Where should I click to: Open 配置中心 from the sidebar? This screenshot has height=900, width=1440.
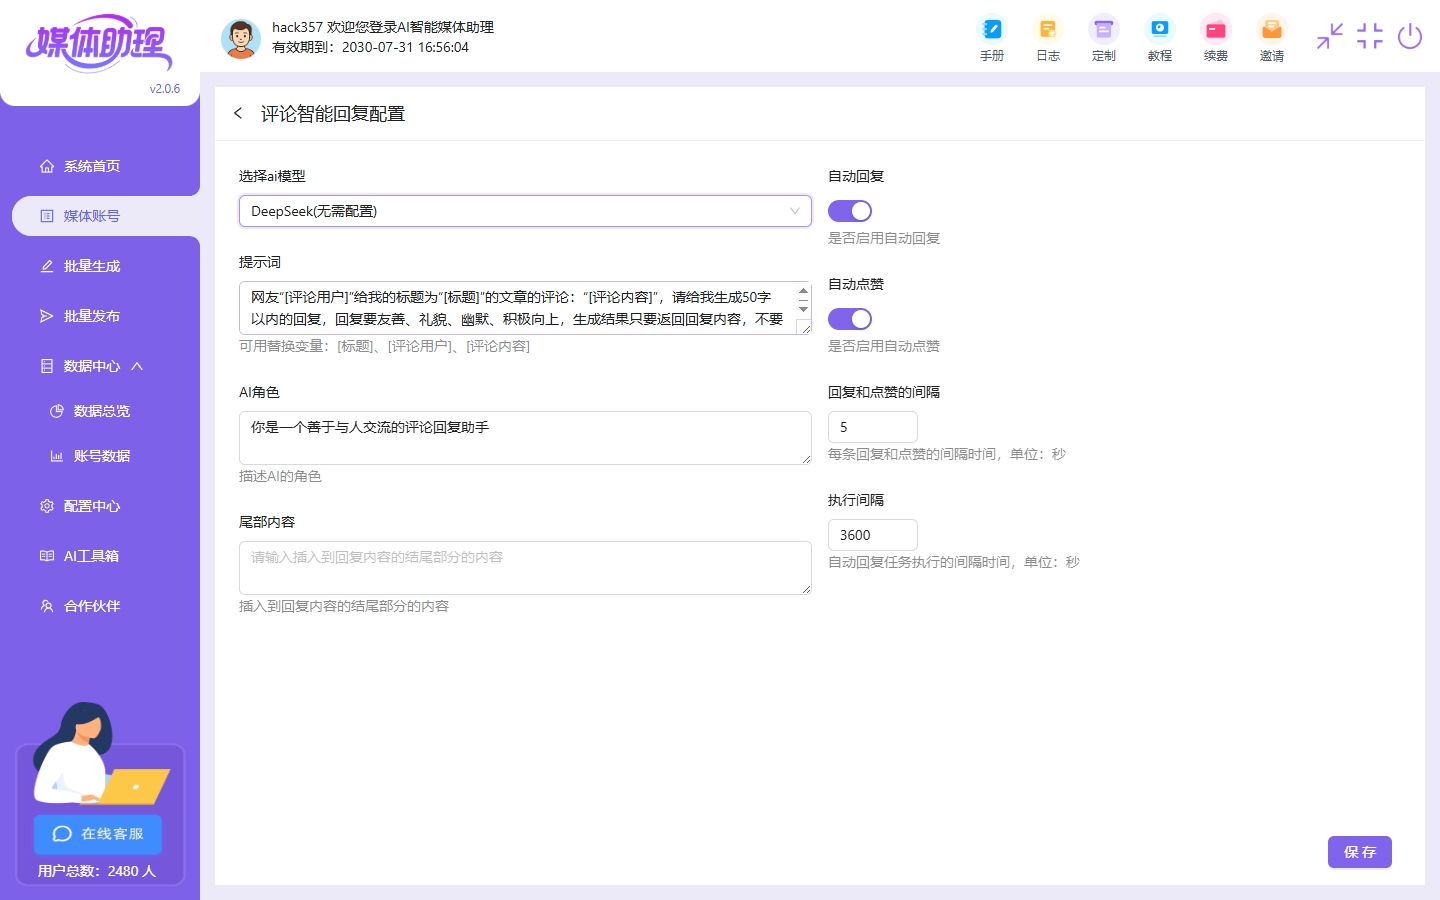(92, 506)
